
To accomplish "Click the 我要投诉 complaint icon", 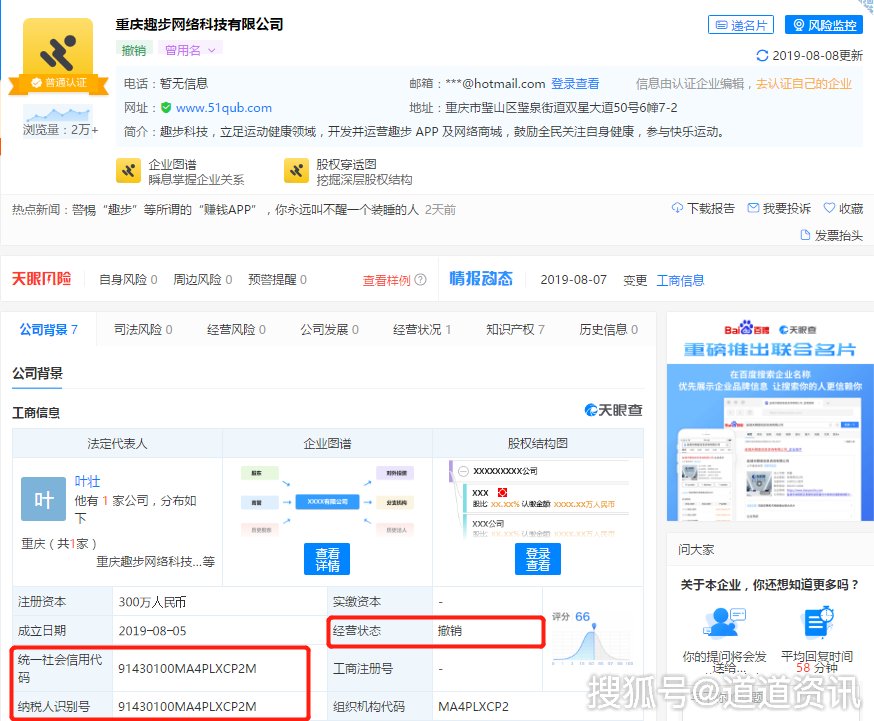I will coord(753,208).
